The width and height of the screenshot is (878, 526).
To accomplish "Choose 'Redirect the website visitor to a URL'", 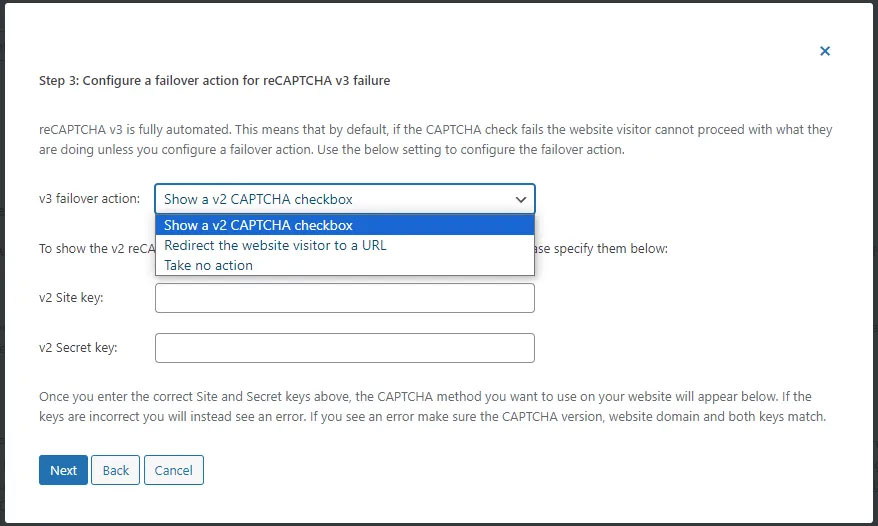I will (345, 245).
